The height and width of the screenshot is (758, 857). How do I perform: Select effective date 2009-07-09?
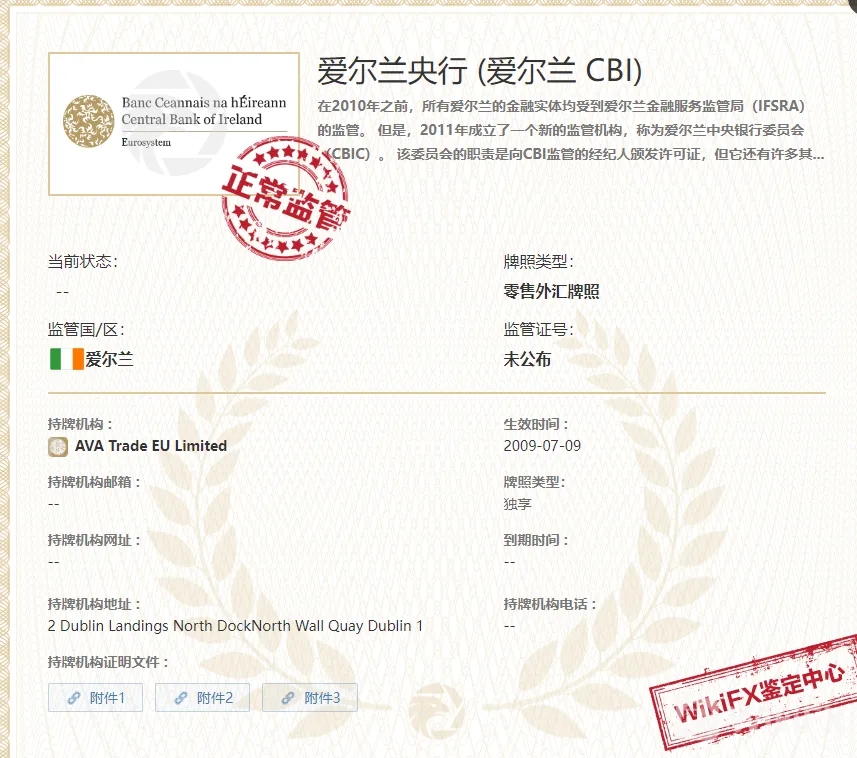point(542,446)
